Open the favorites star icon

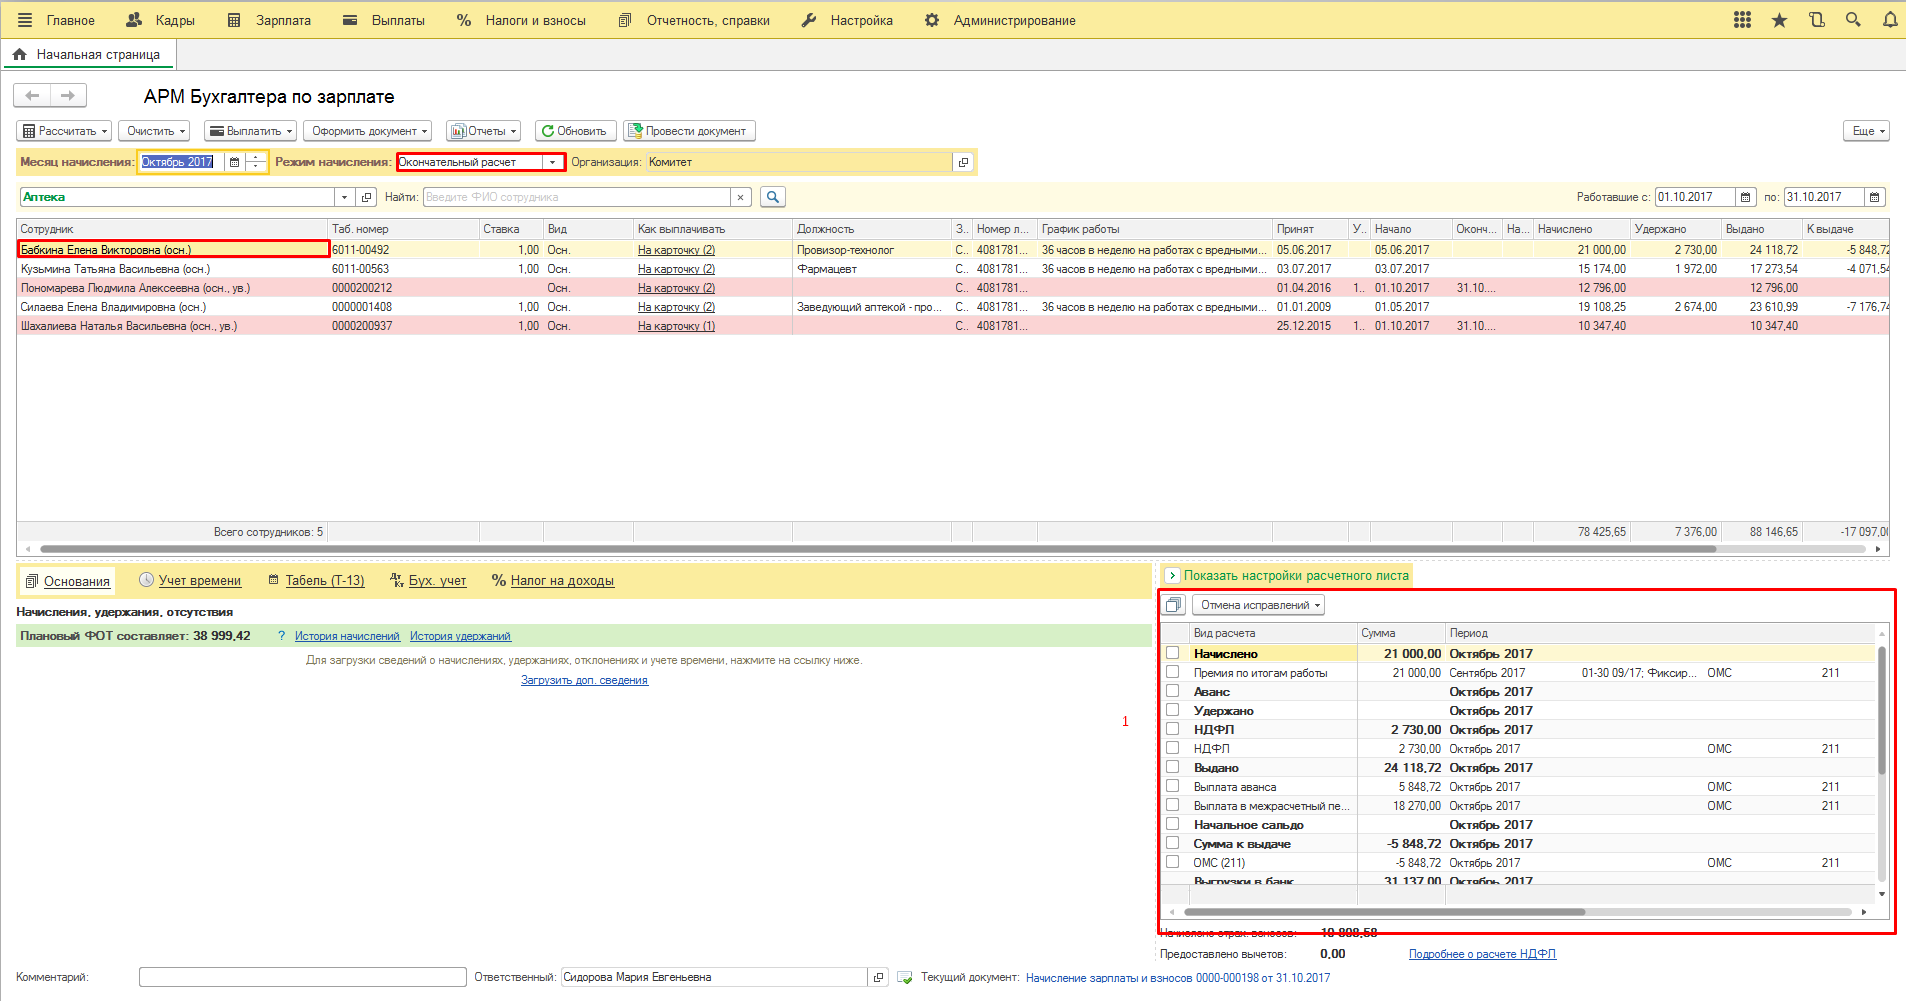coord(1779,20)
